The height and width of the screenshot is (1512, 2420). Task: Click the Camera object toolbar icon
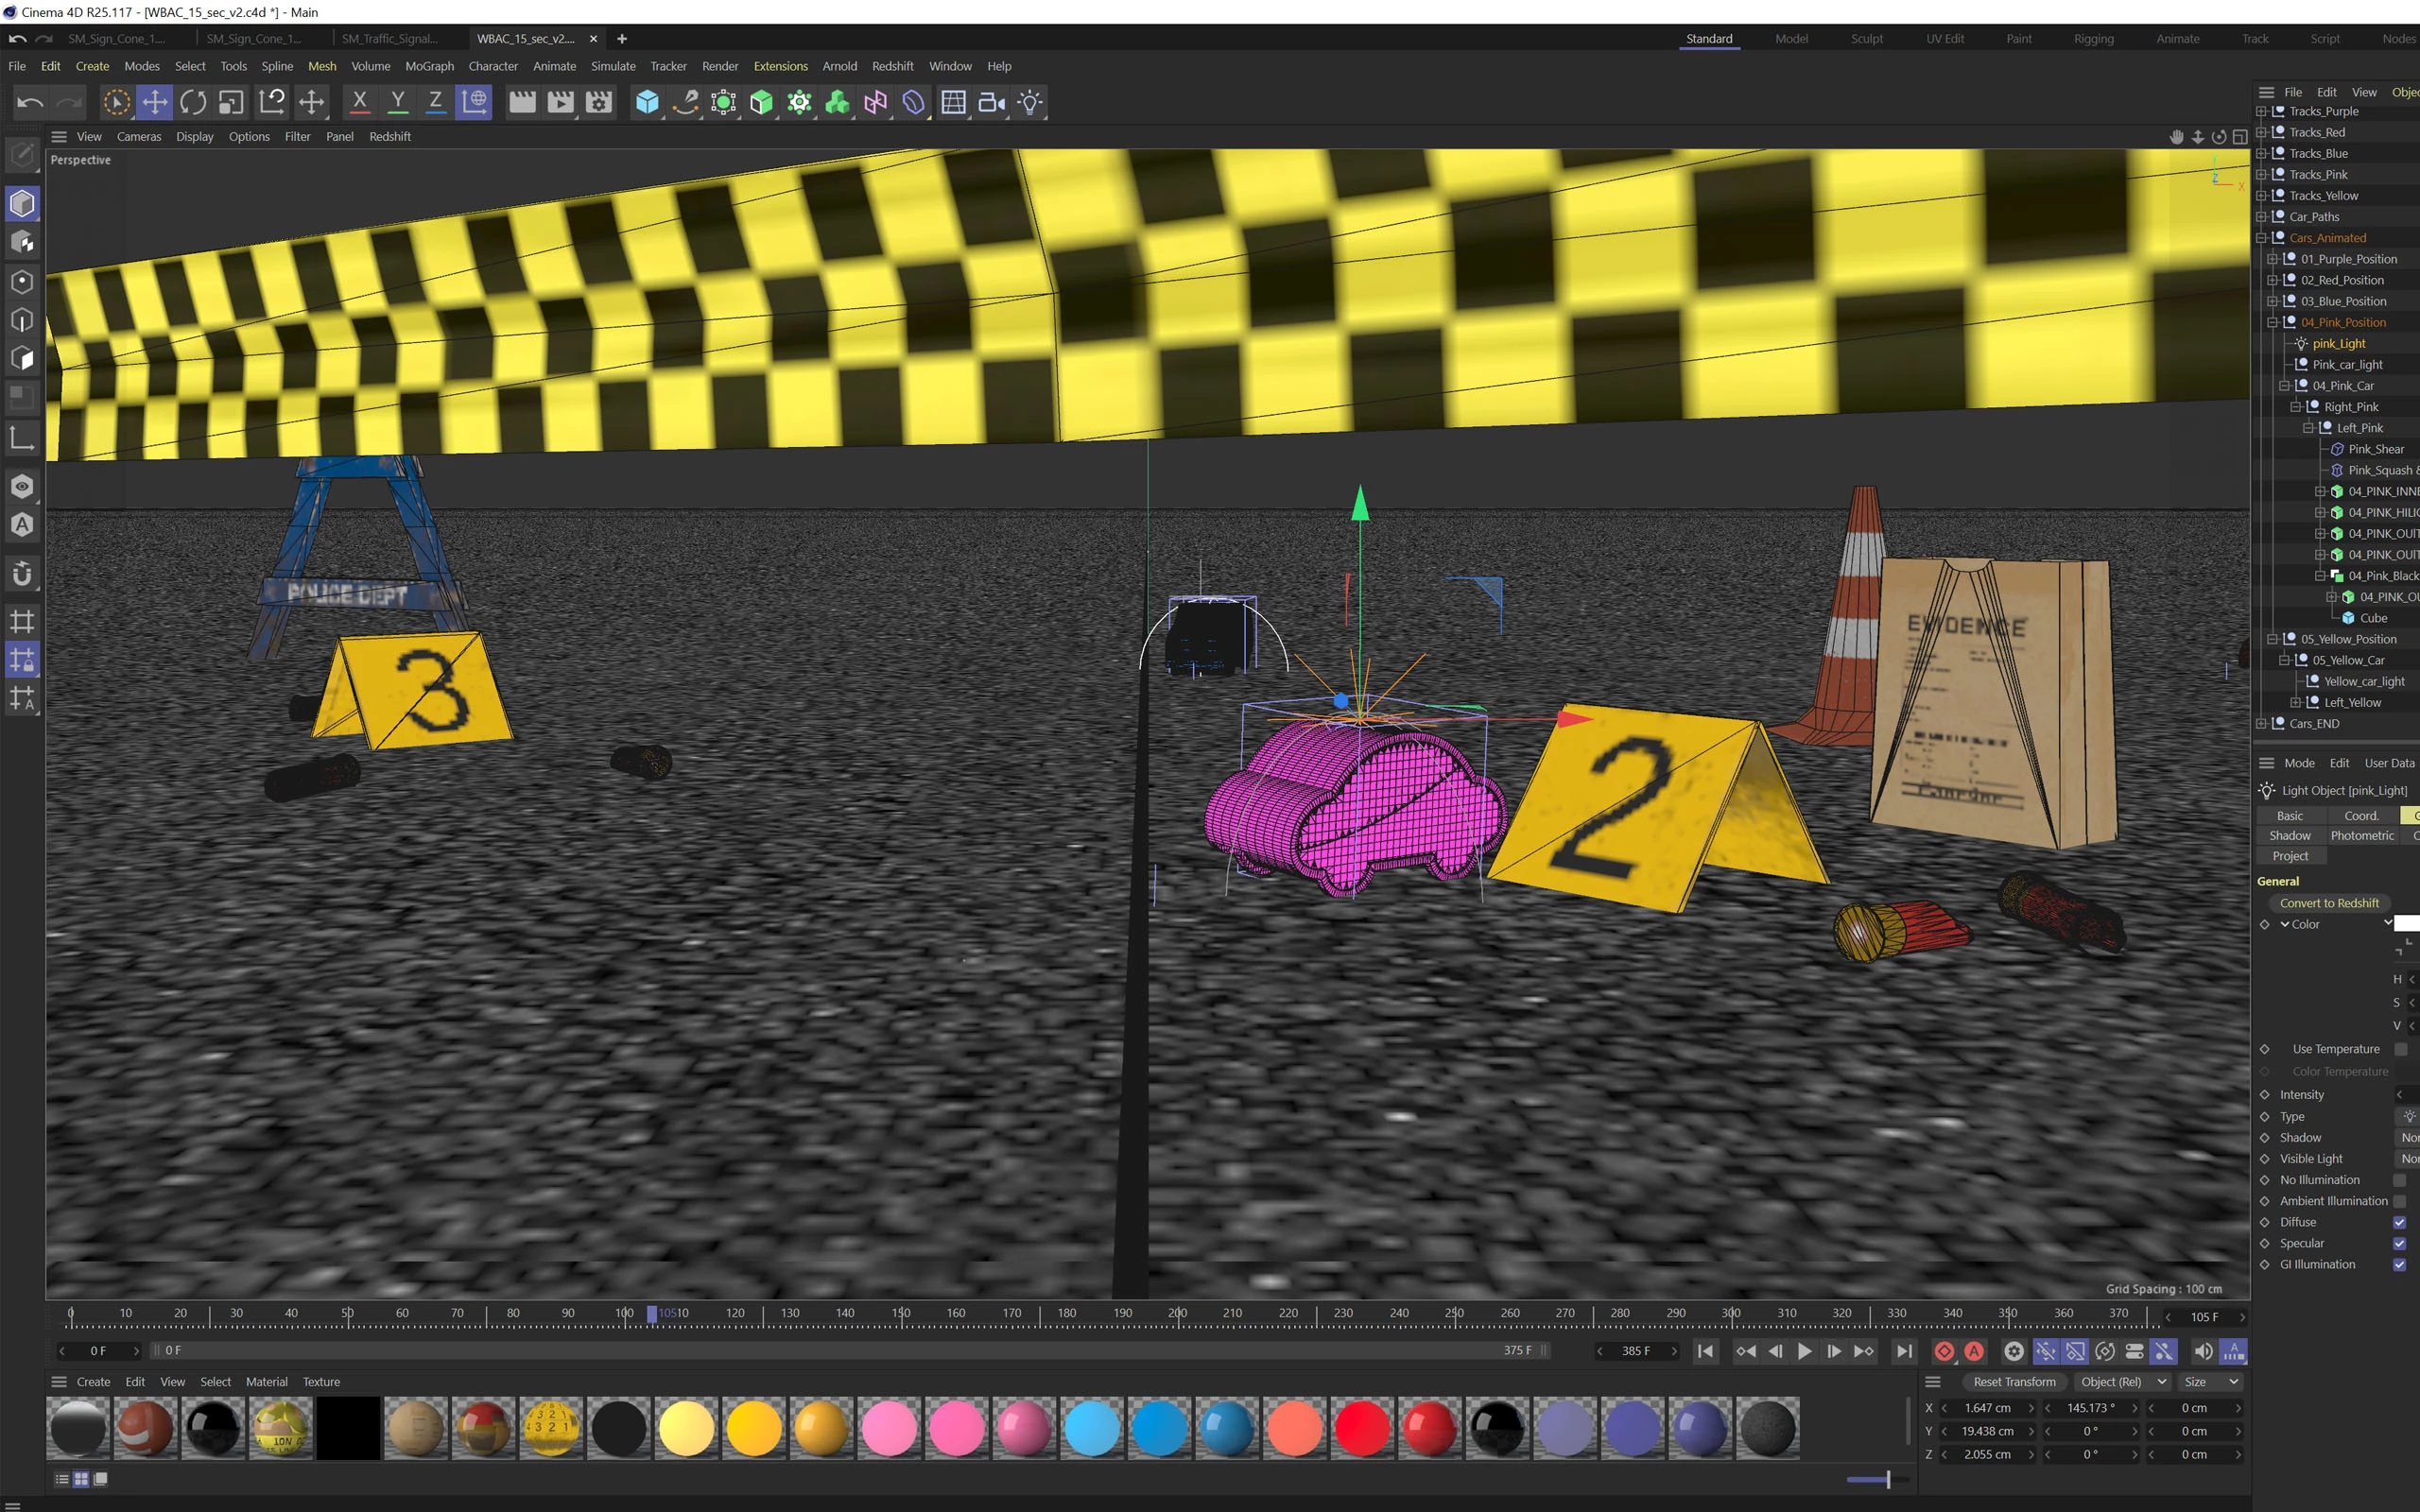tap(991, 102)
